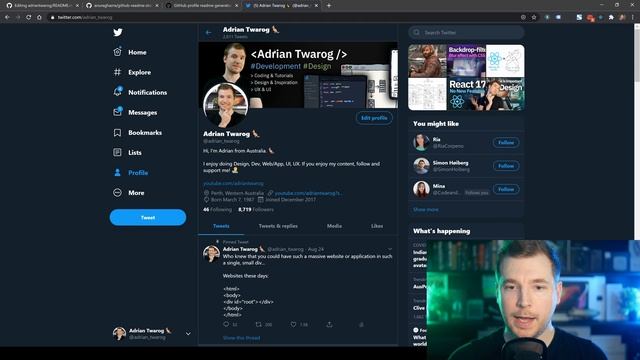Screen dimensions: 640x360
Task: Open youtube link next to location
Action: [x=308, y=193]
